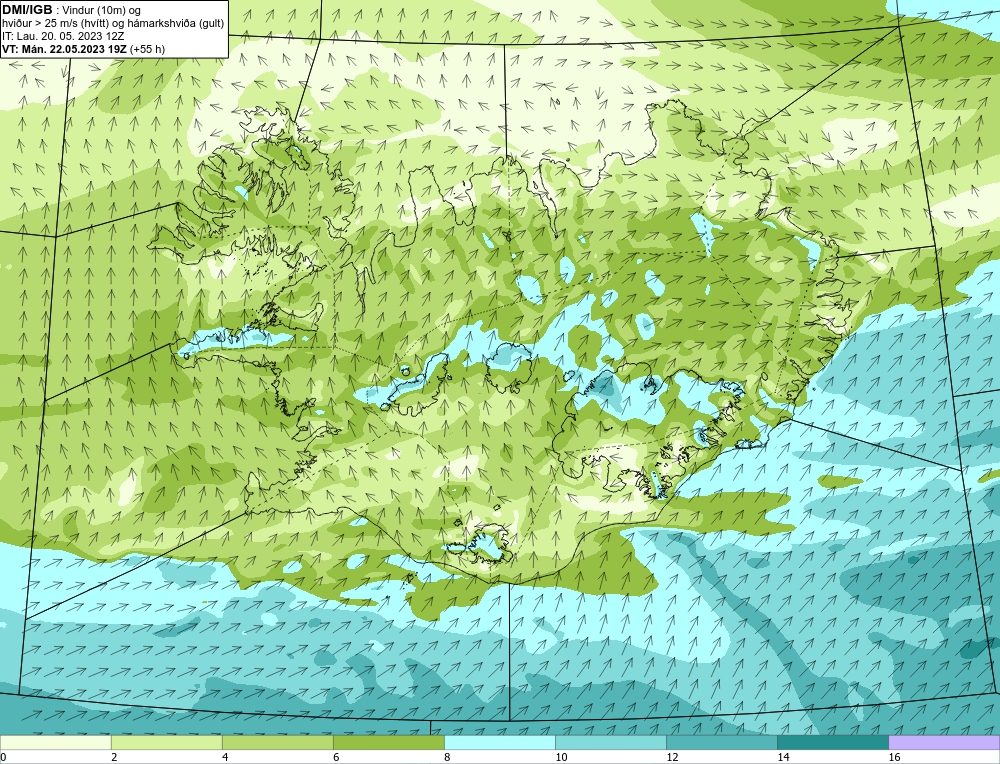Screen dimensions: 1000x764
Task: Click the 4–6 m/s green legend swatch
Action: [x=277, y=743]
